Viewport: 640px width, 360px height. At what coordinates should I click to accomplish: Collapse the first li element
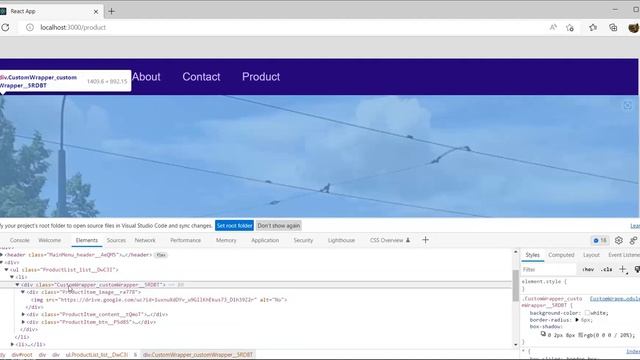point(12,277)
